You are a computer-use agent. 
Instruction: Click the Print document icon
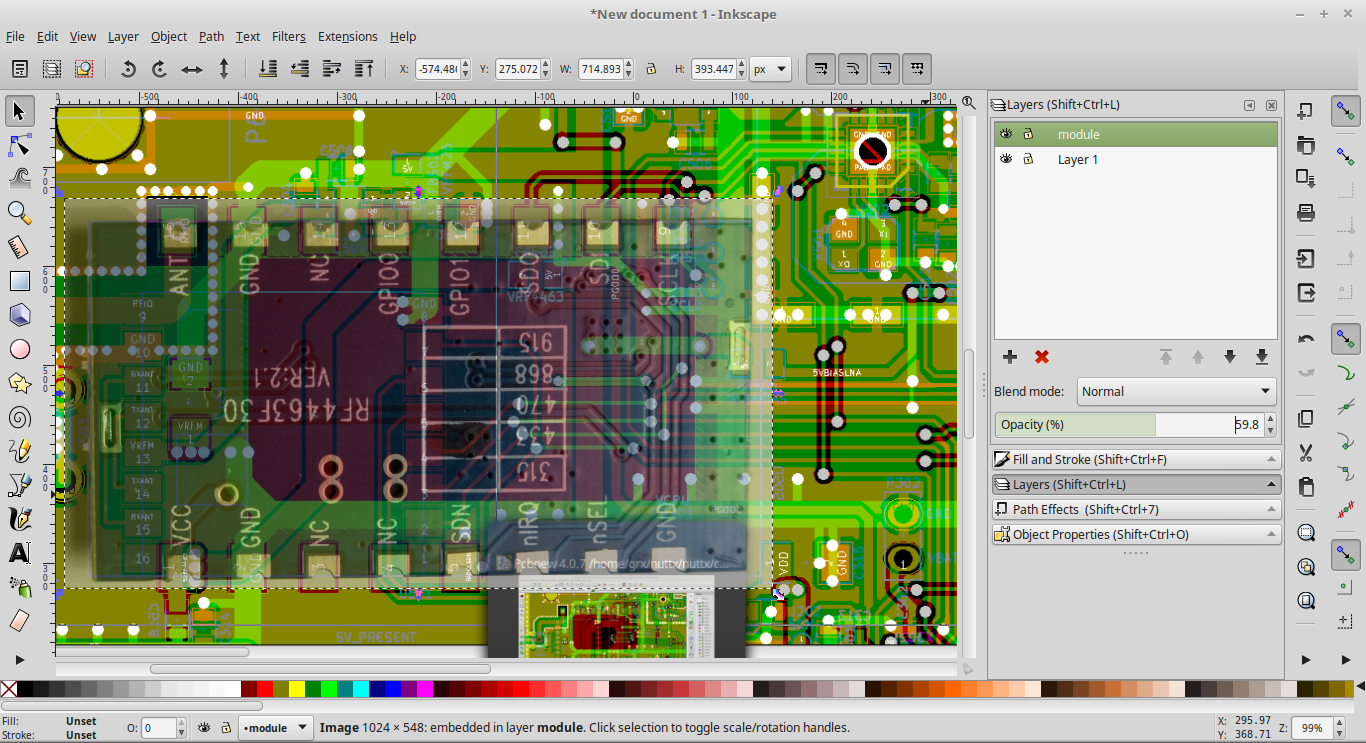[1305, 212]
